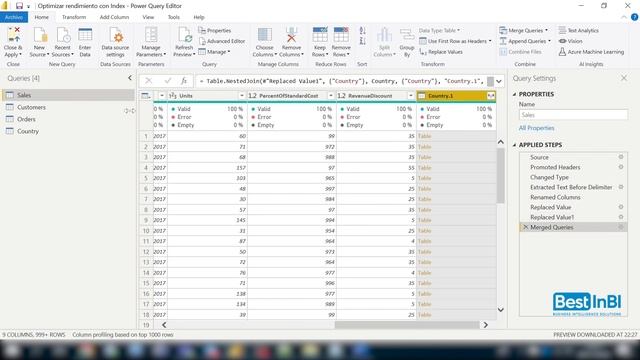Click in the query Name field

tap(573, 115)
